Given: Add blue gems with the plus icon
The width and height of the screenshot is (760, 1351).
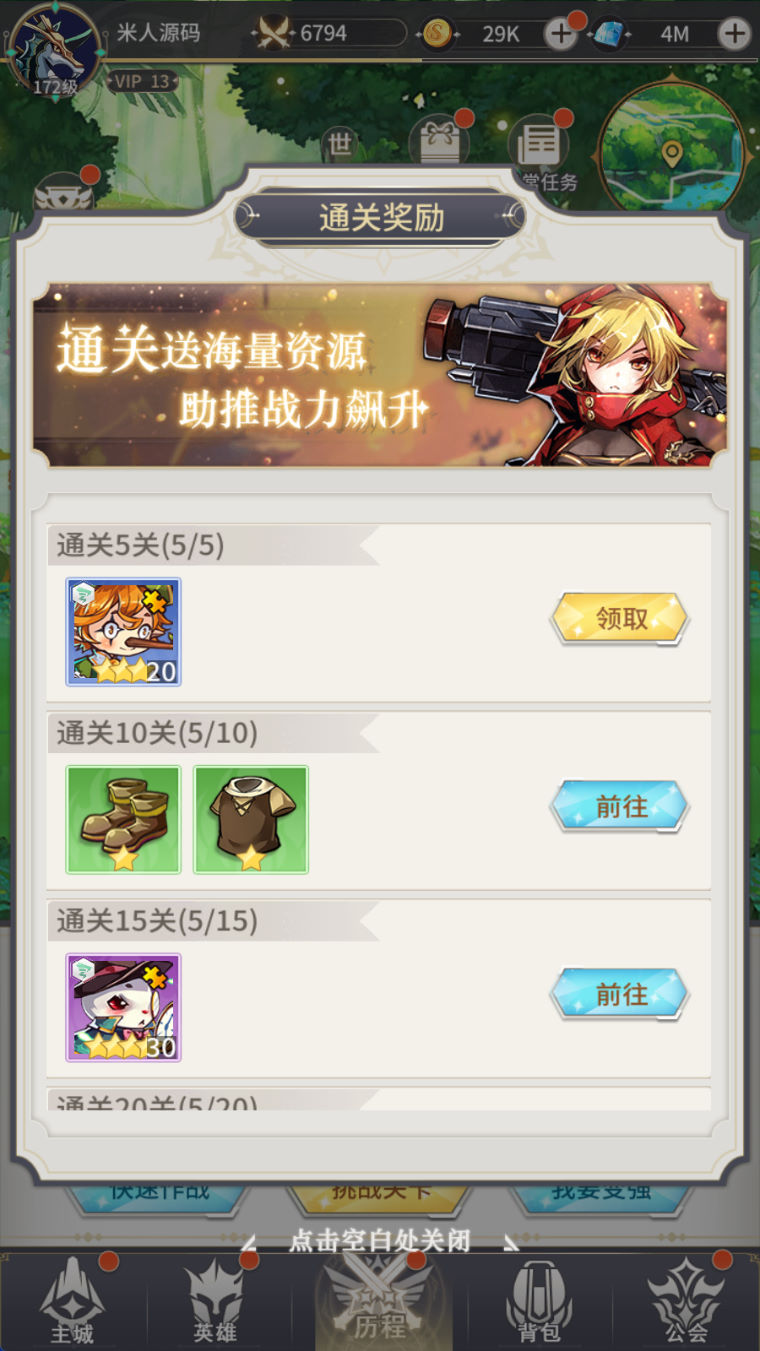Looking at the screenshot, I should coord(735,34).
